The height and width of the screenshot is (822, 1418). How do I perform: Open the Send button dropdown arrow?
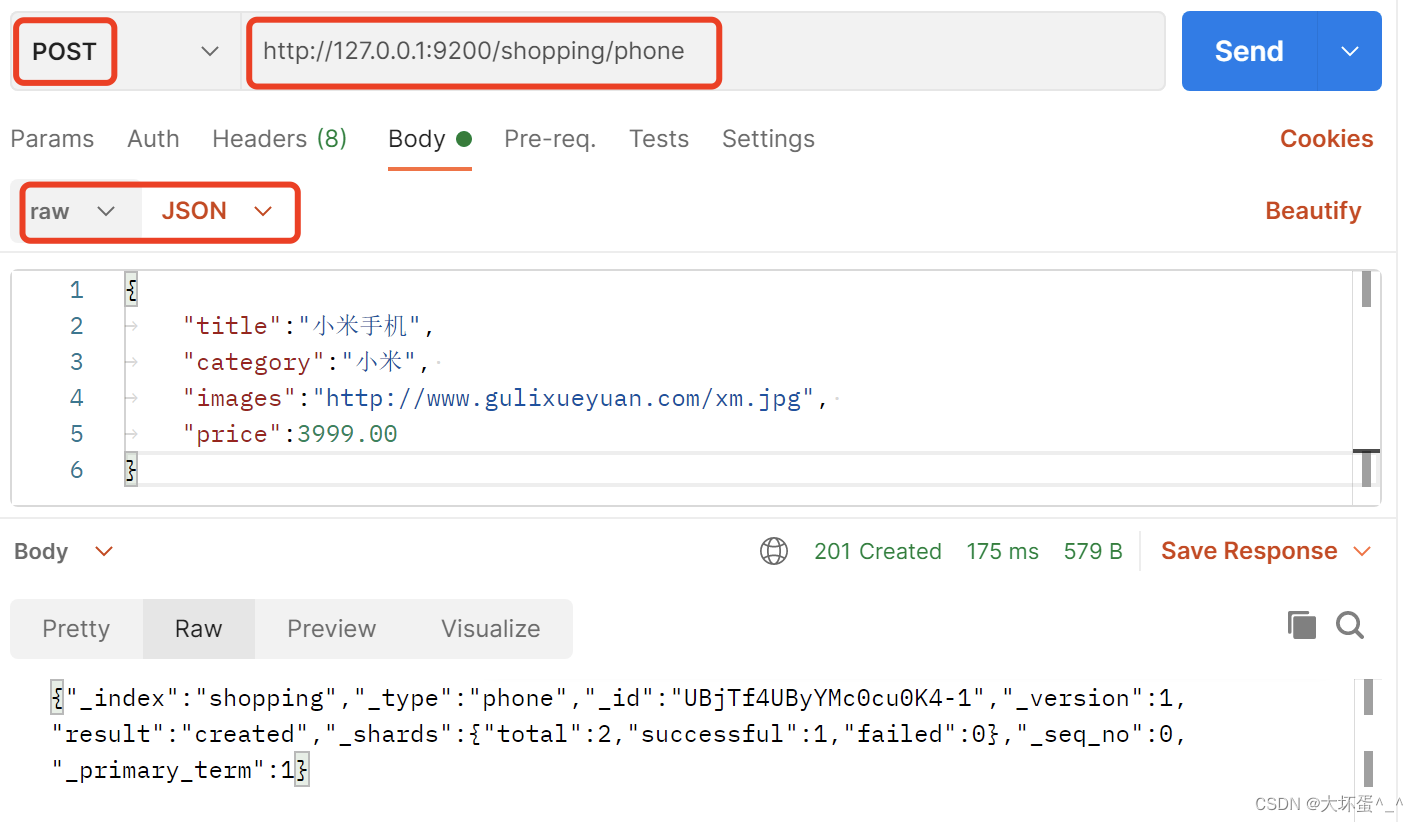(1350, 51)
